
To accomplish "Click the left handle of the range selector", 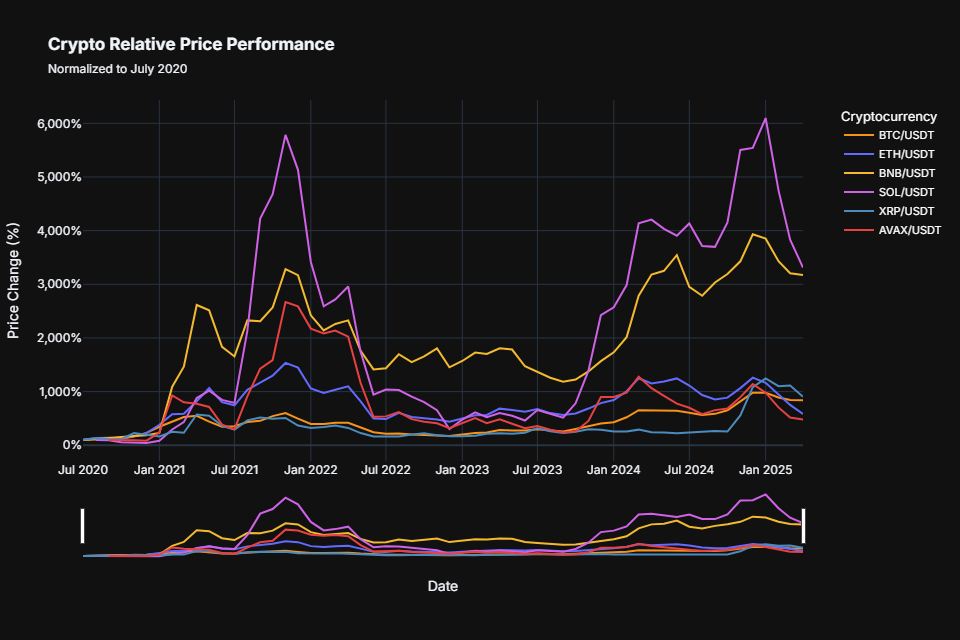I will [83, 525].
